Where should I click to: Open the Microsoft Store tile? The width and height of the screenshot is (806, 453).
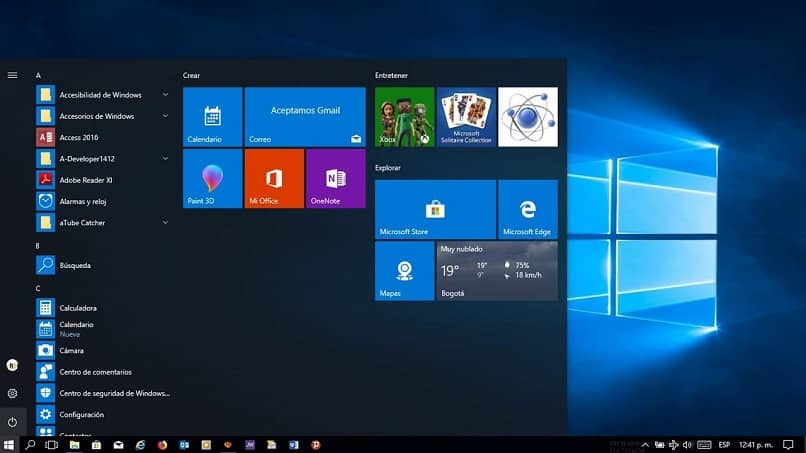(x=435, y=209)
